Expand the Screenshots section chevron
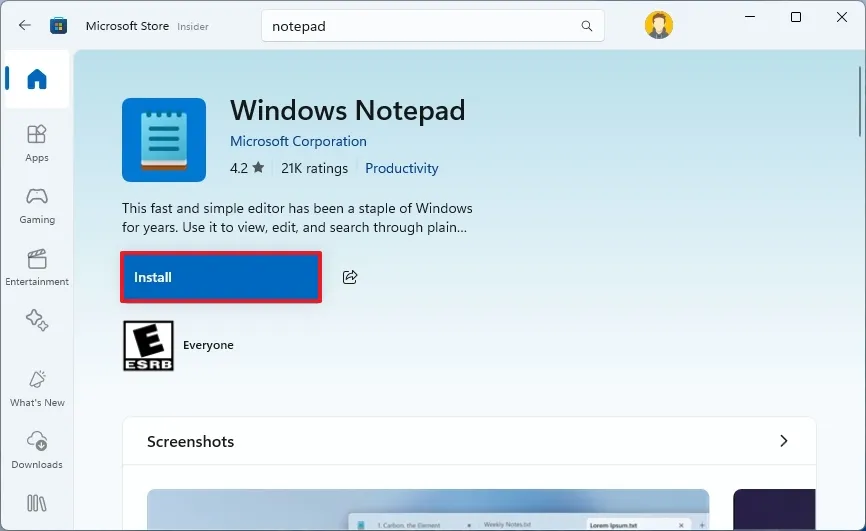This screenshot has width=866, height=531. click(x=784, y=441)
